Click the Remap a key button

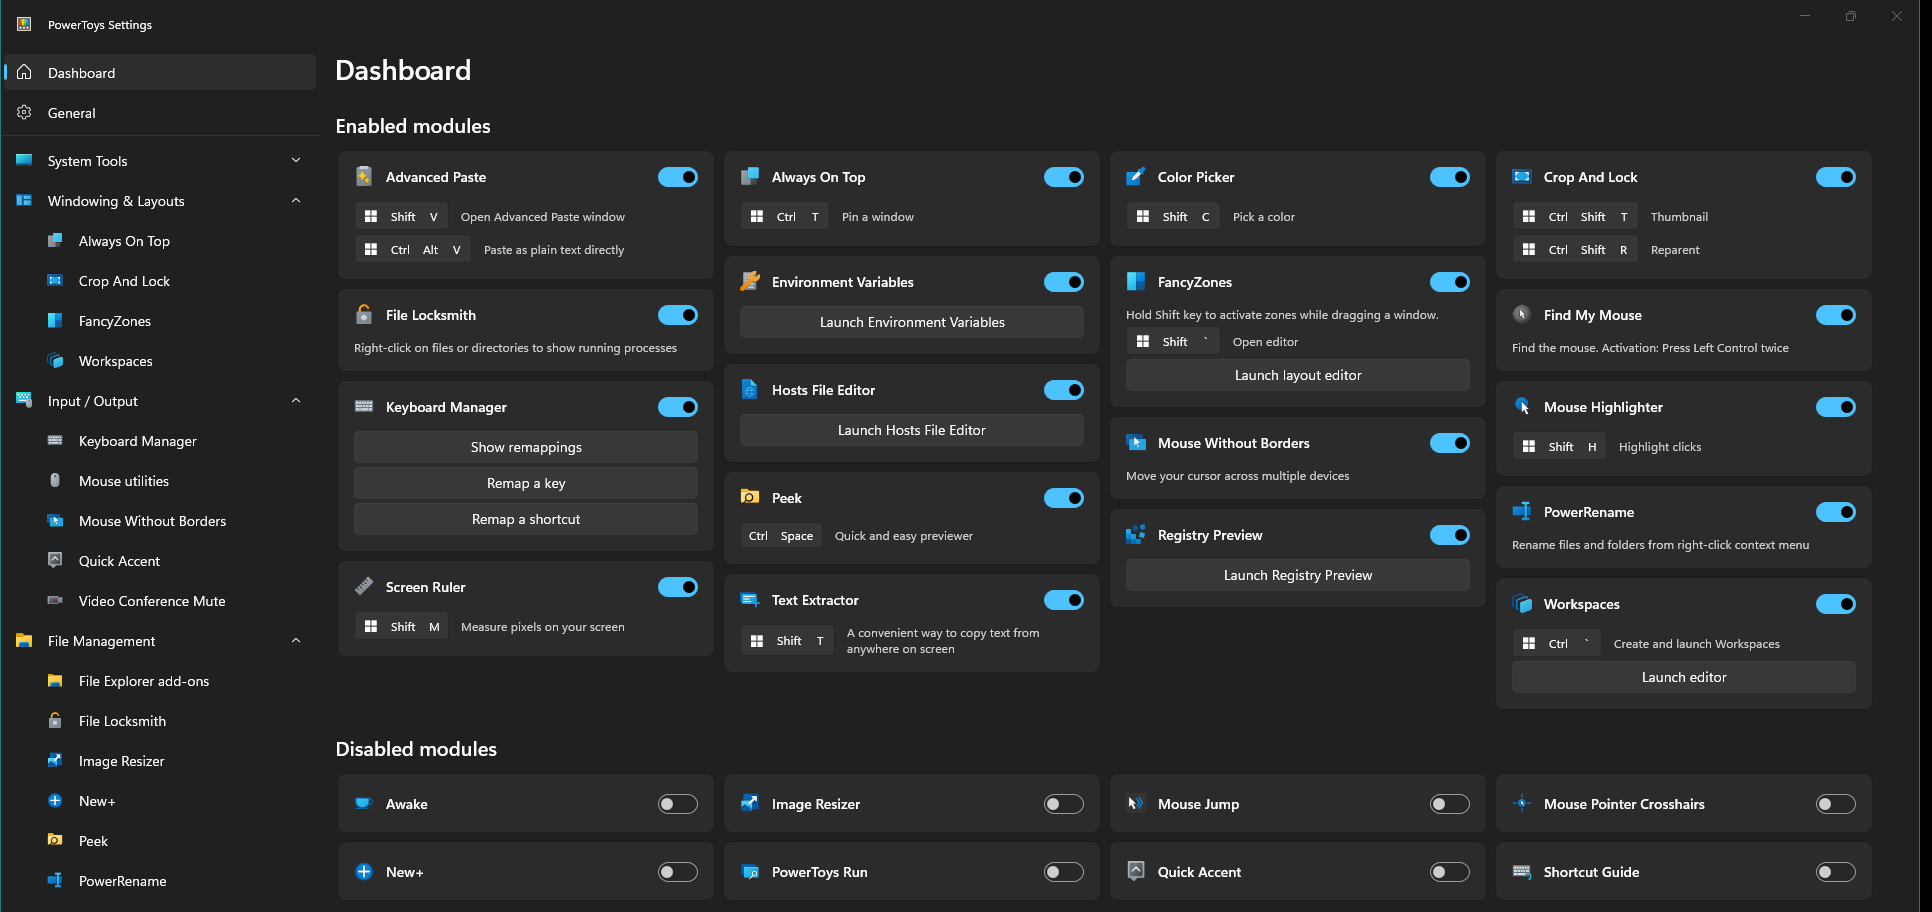(x=526, y=483)
